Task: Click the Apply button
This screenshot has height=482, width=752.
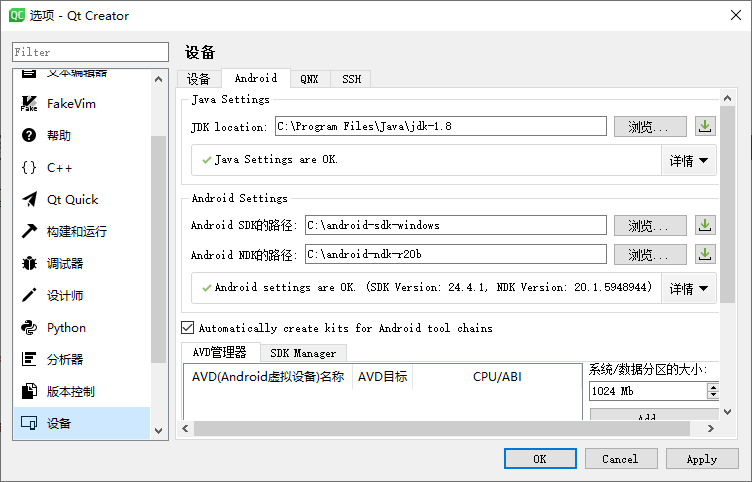Action: pyautogui.click(x=702, y=459)
